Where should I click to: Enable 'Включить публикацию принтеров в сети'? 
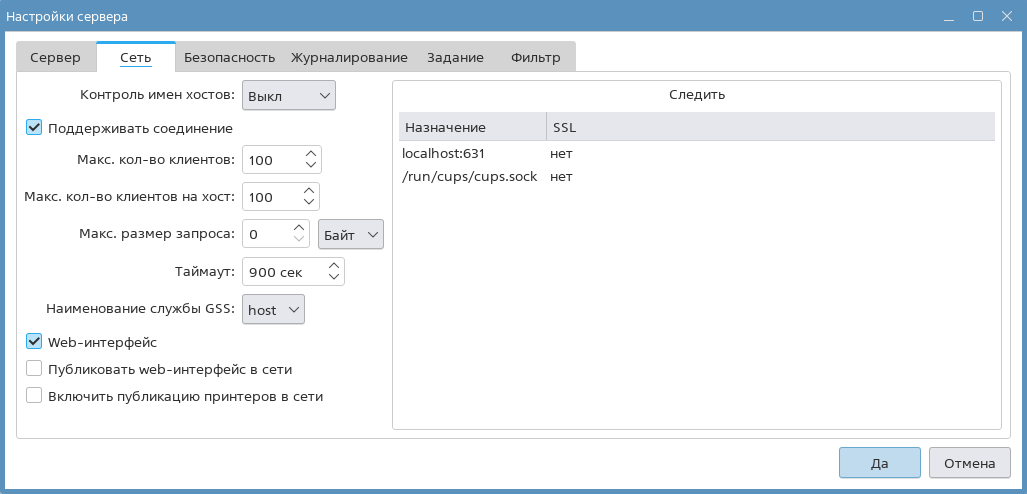[x=34, y=396]
